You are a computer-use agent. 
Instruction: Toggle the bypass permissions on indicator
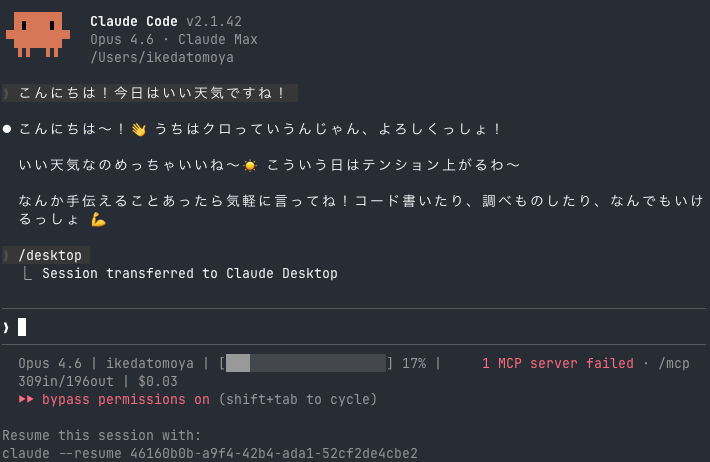126,399
